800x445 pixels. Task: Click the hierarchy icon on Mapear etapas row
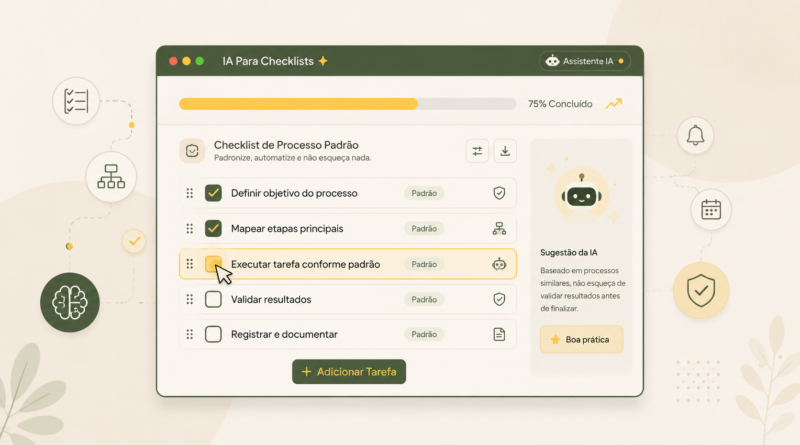tap(499, 229)
